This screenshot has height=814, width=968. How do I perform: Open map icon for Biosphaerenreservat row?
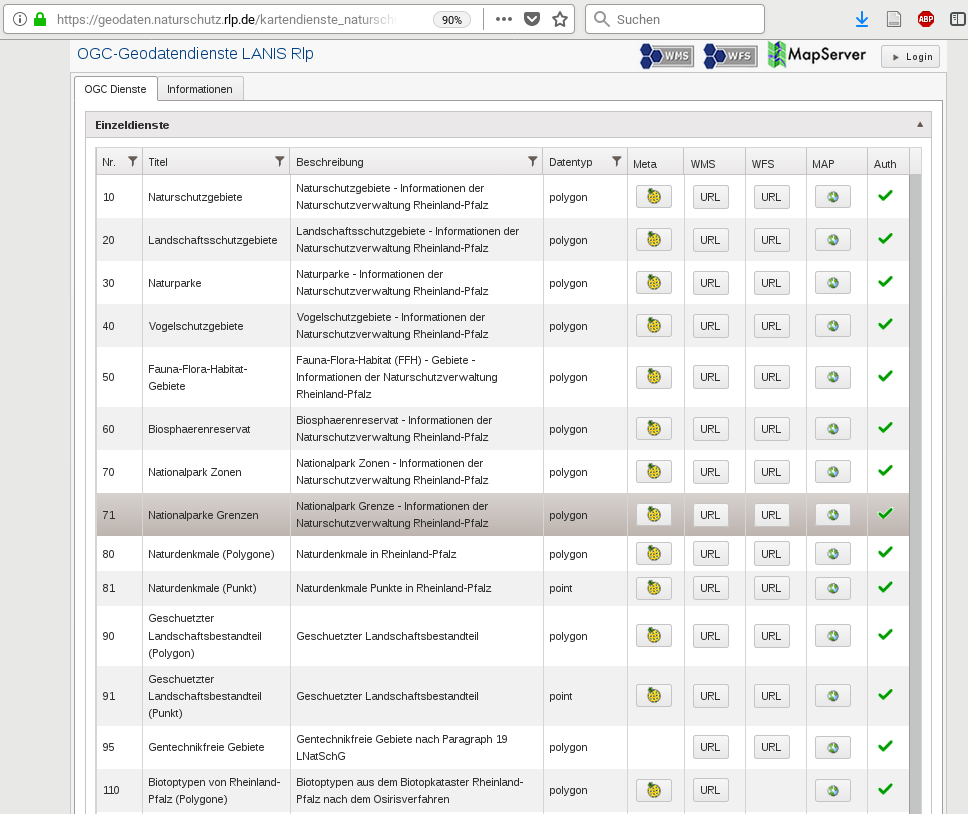[x=832, y=428]
